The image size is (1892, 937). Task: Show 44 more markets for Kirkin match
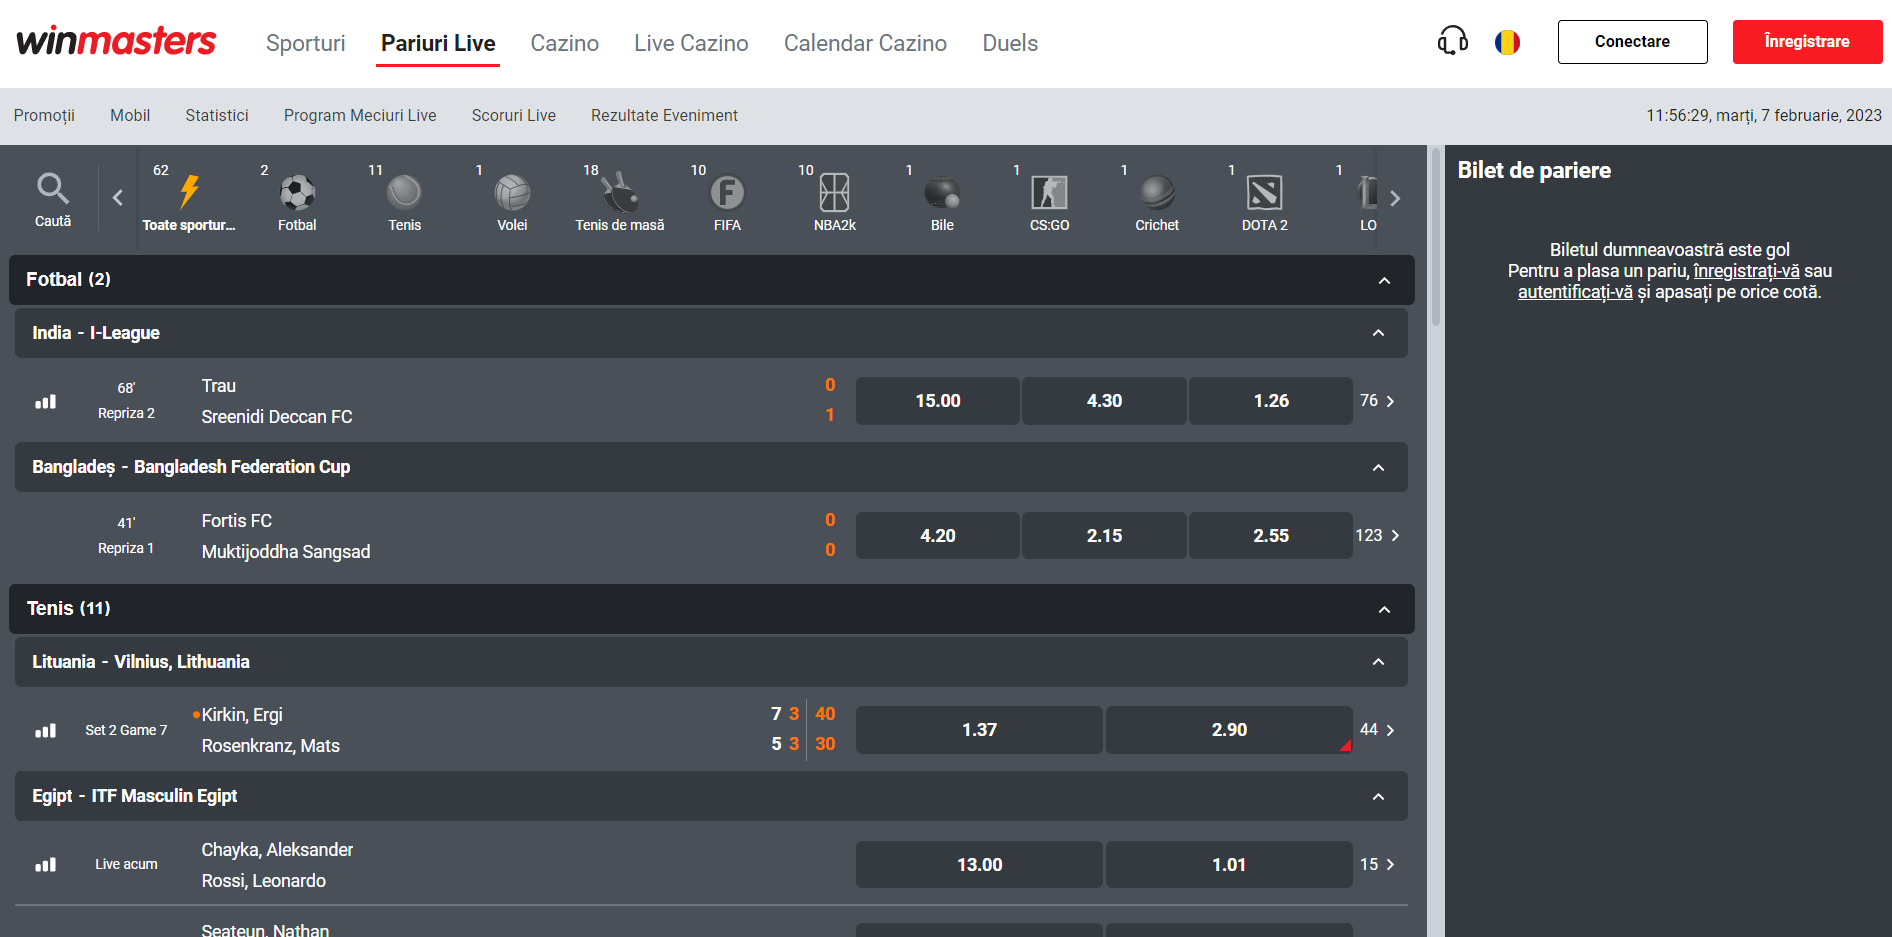point(1378,730)
